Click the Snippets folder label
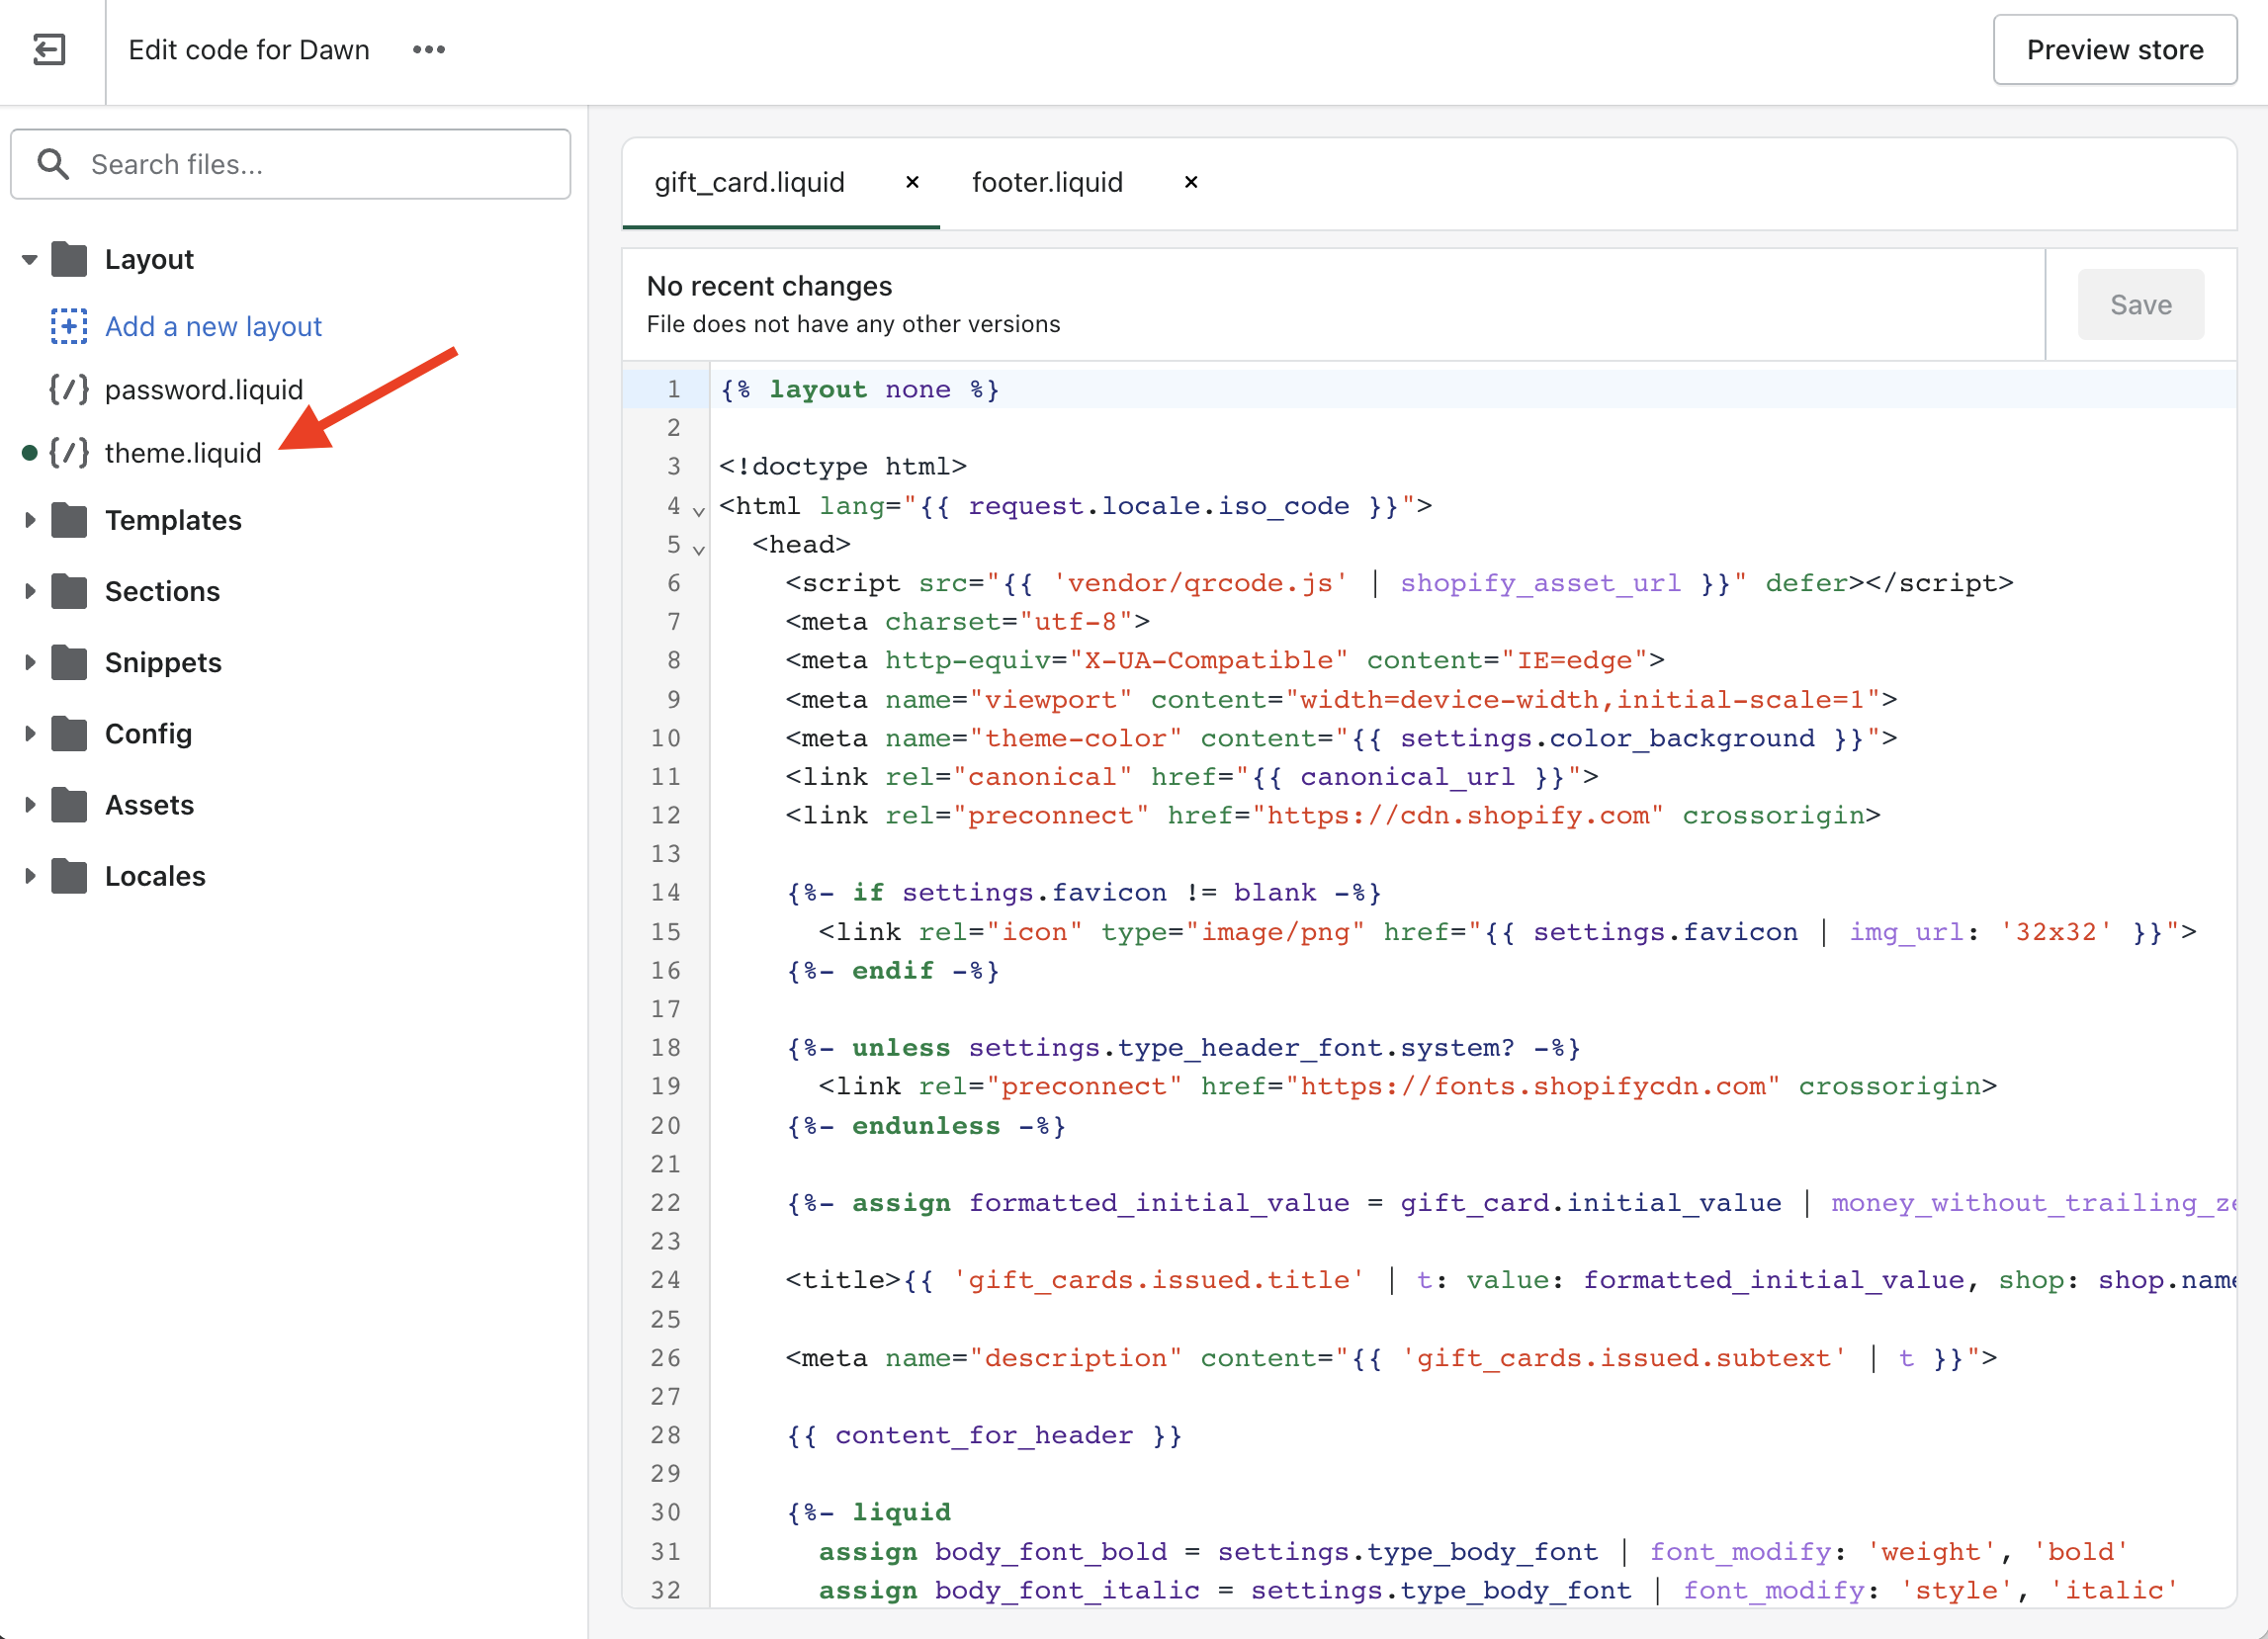2268x1639 pixels. click(163, 662)
